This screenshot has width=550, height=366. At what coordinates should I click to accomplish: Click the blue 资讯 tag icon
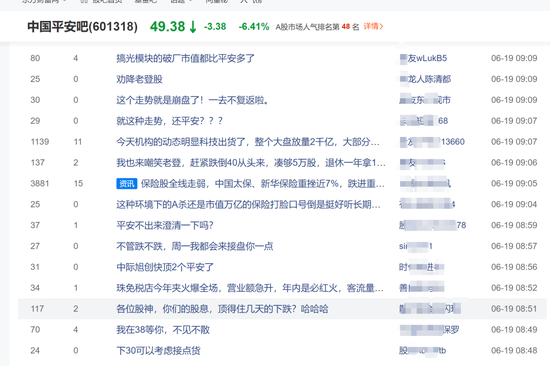(x=127, y=184)
